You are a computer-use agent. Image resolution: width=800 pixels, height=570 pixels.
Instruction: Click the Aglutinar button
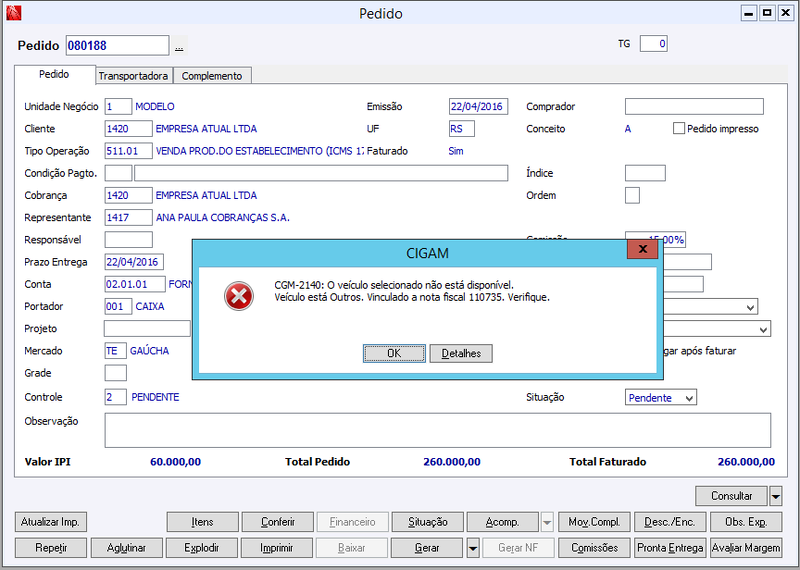[x=127, y=548]
